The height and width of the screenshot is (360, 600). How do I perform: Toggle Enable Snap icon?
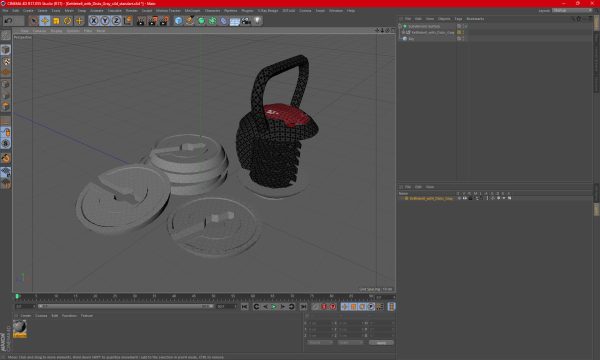(6, 158)
